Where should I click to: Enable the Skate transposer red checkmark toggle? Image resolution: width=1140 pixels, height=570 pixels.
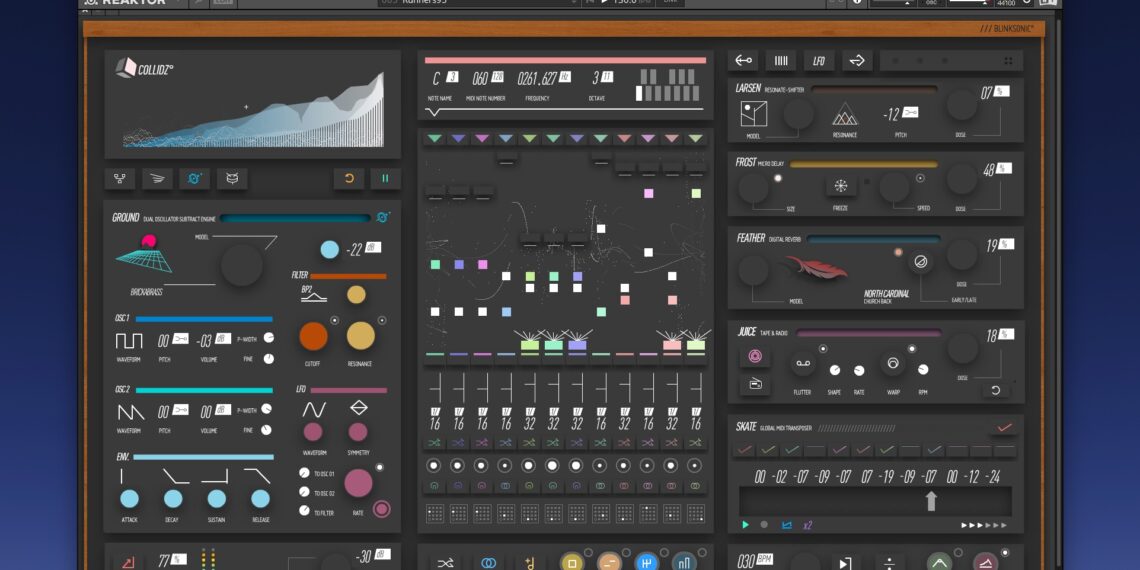(x=1004, y=427)
